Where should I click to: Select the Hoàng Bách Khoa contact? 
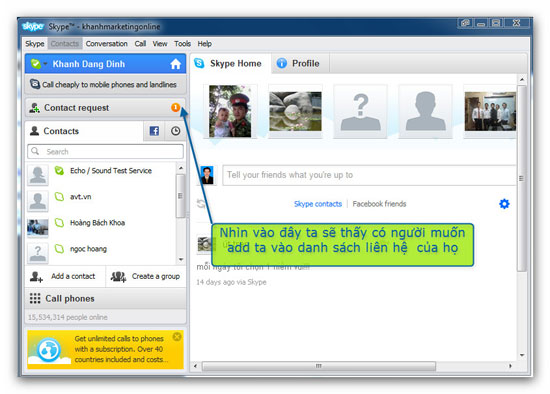click(x=101, y=226)
